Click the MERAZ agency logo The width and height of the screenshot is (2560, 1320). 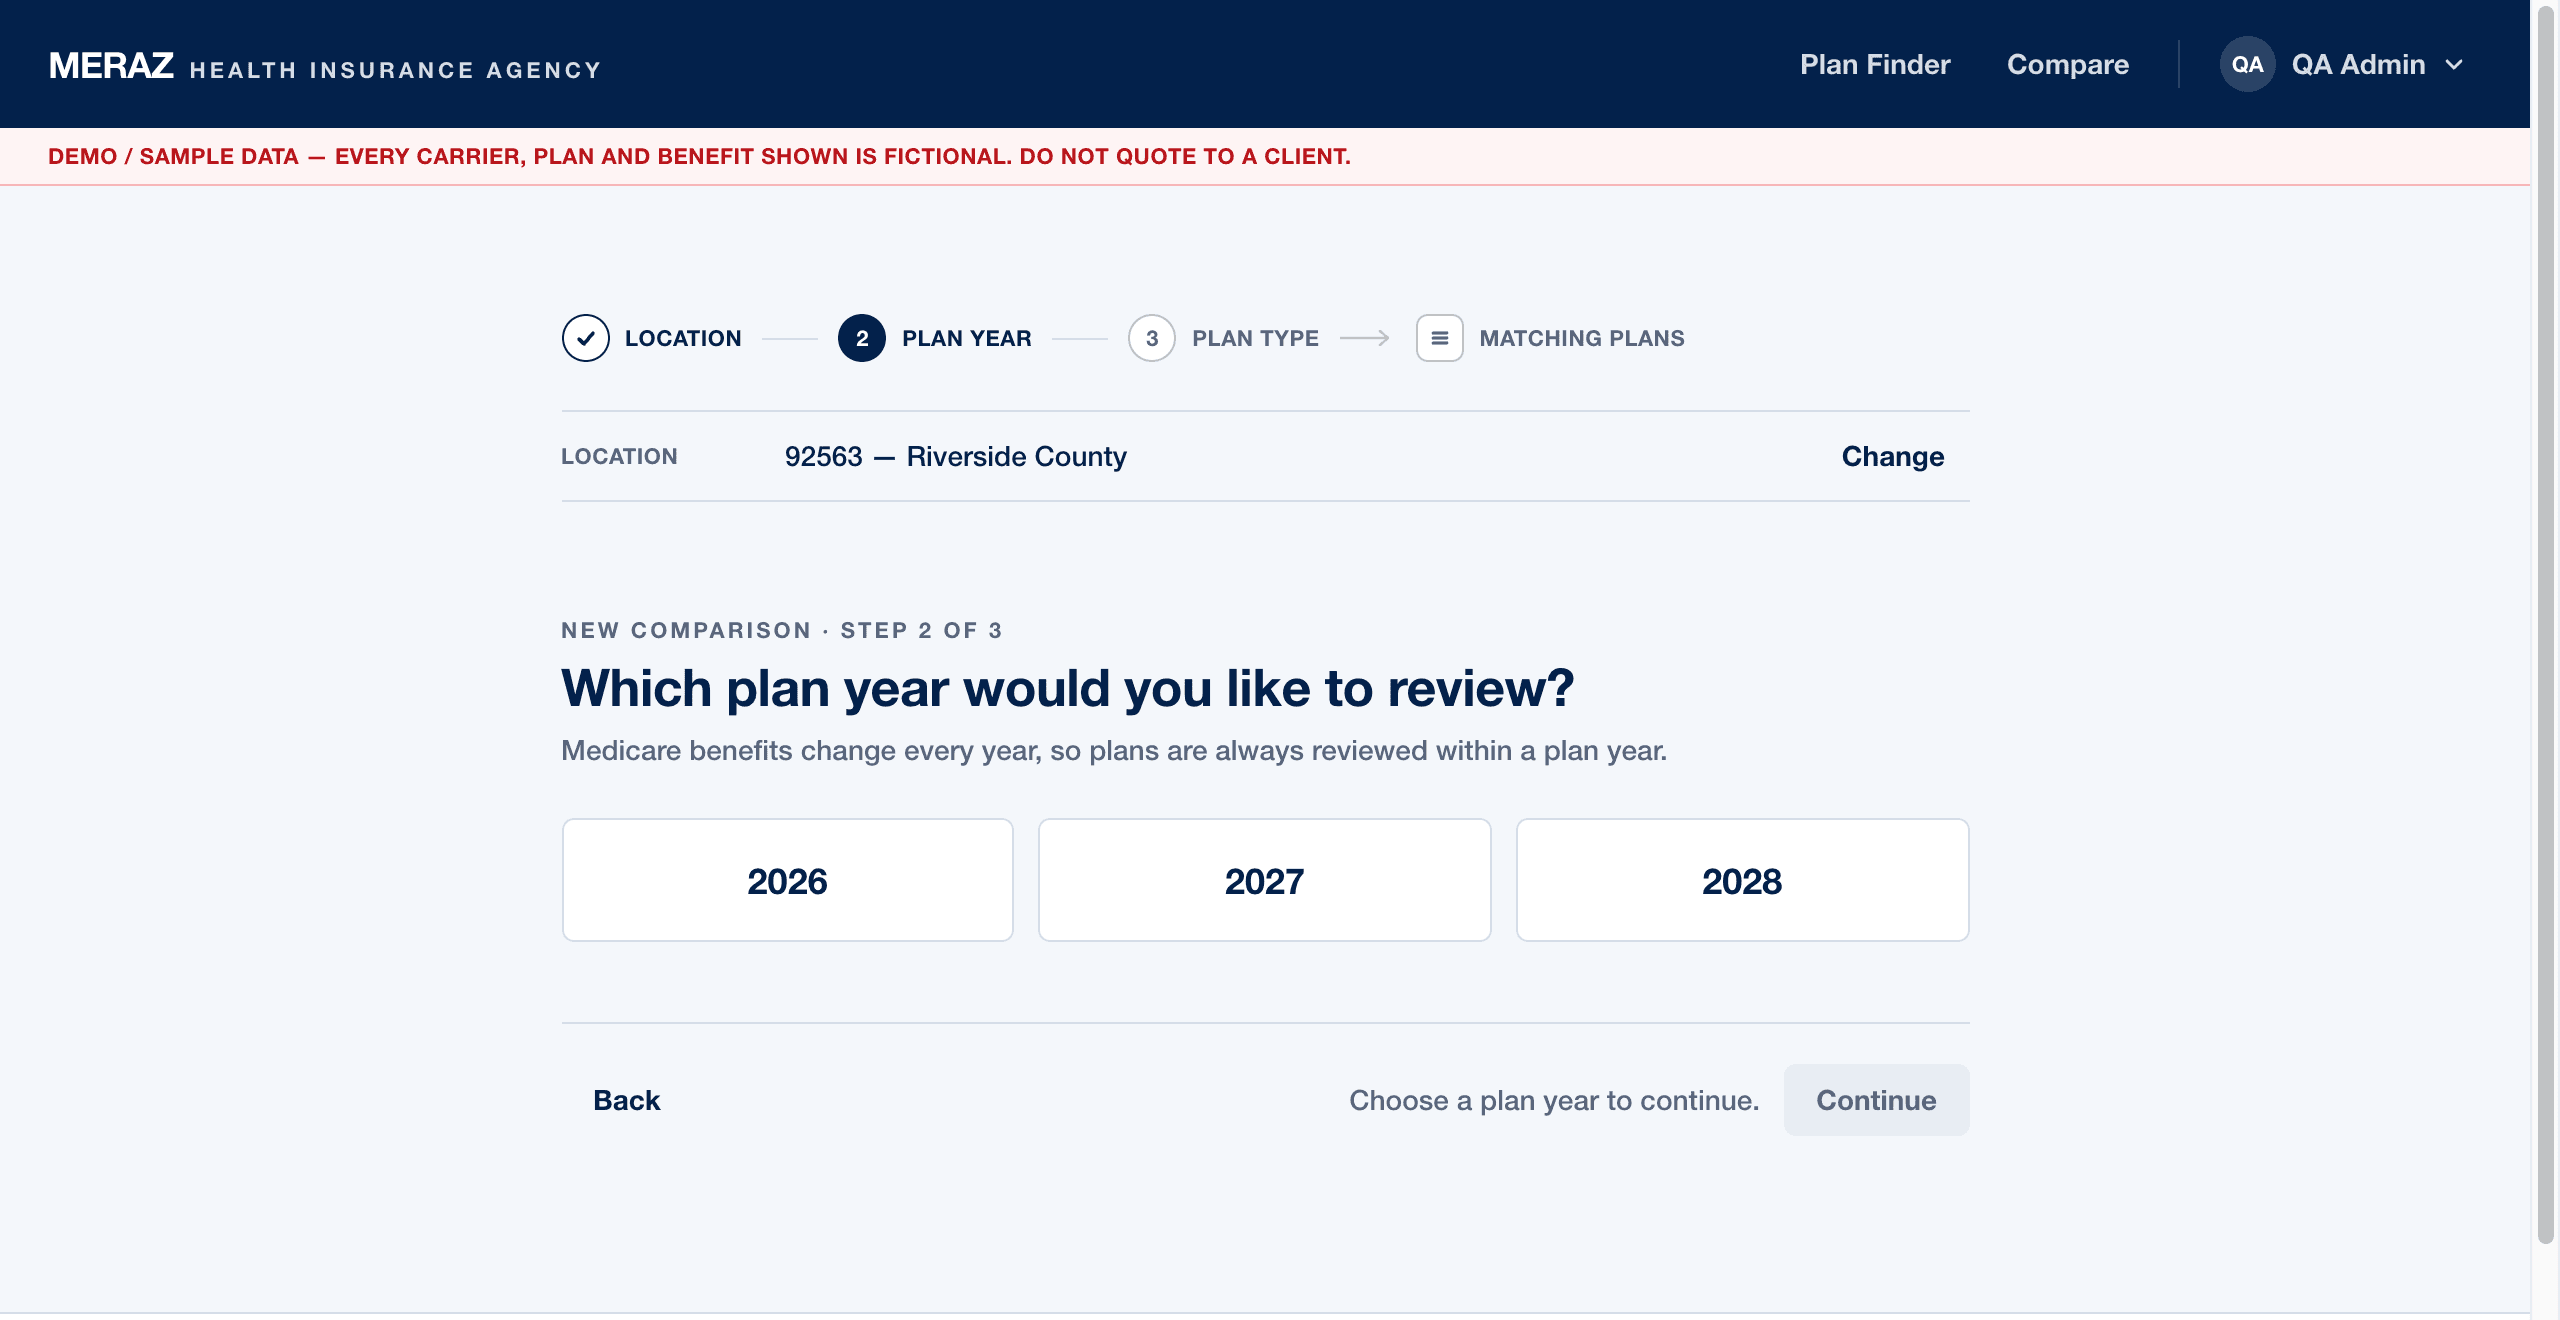(325, 66)
